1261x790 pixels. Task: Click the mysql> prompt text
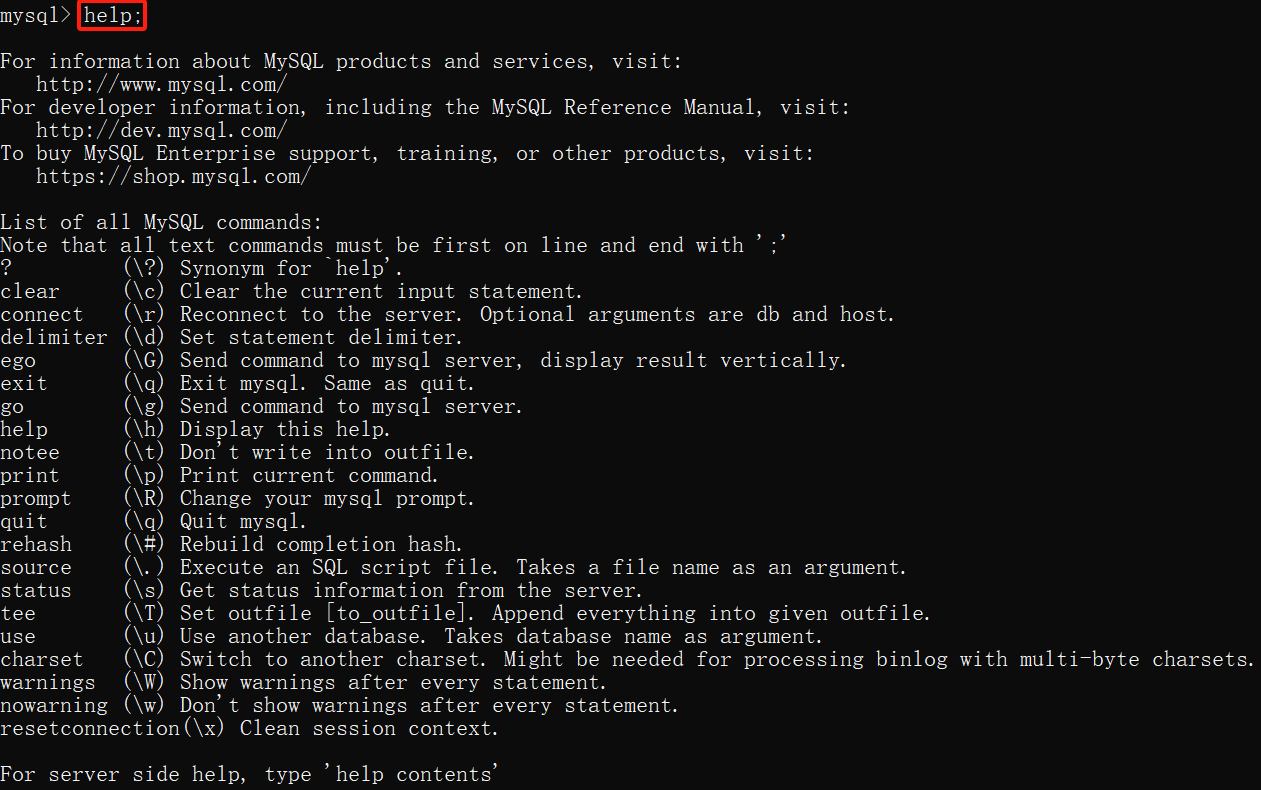click(x=36, y=16)
